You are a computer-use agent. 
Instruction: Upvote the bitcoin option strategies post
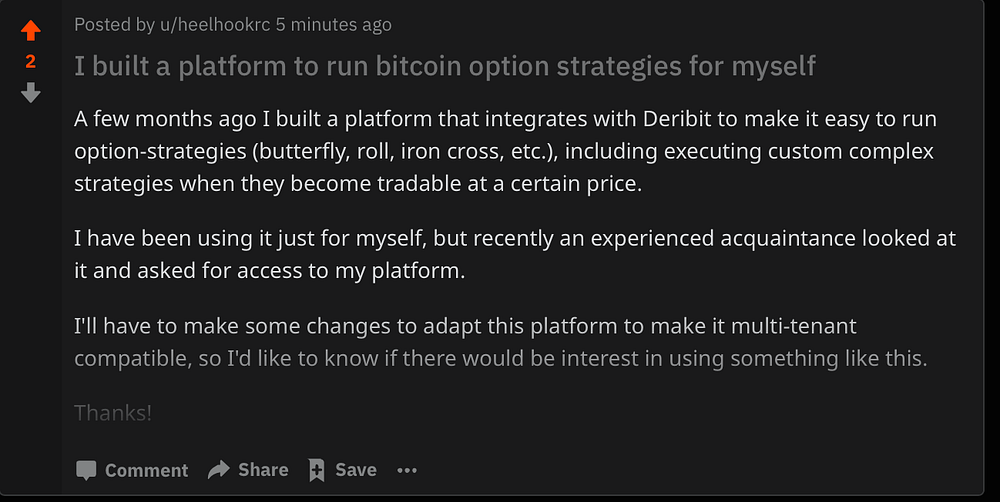(31, 30)
